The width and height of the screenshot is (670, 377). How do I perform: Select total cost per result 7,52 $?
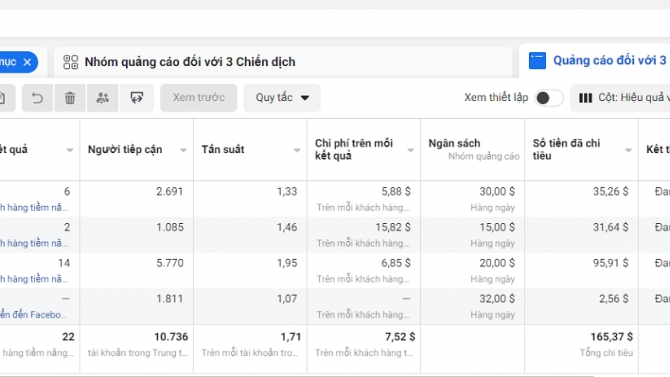[x=400, y=337]
